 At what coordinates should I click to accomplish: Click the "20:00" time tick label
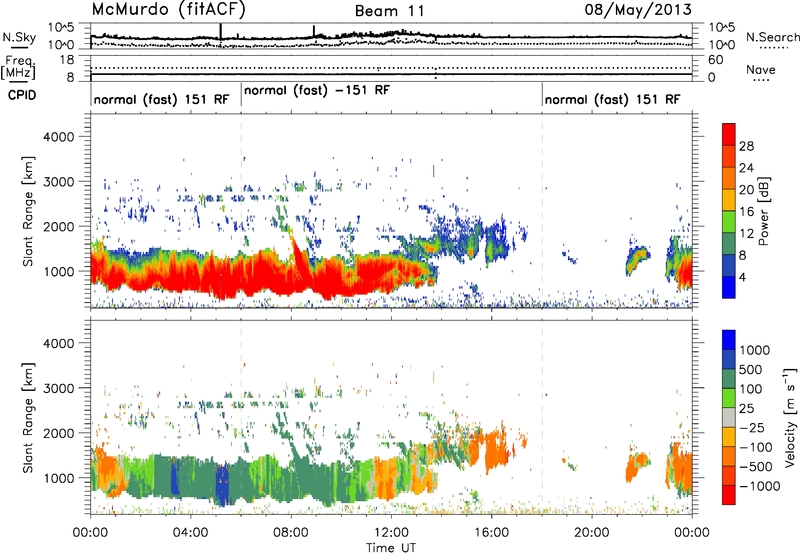pyautogui.click(x=592, y=533)
